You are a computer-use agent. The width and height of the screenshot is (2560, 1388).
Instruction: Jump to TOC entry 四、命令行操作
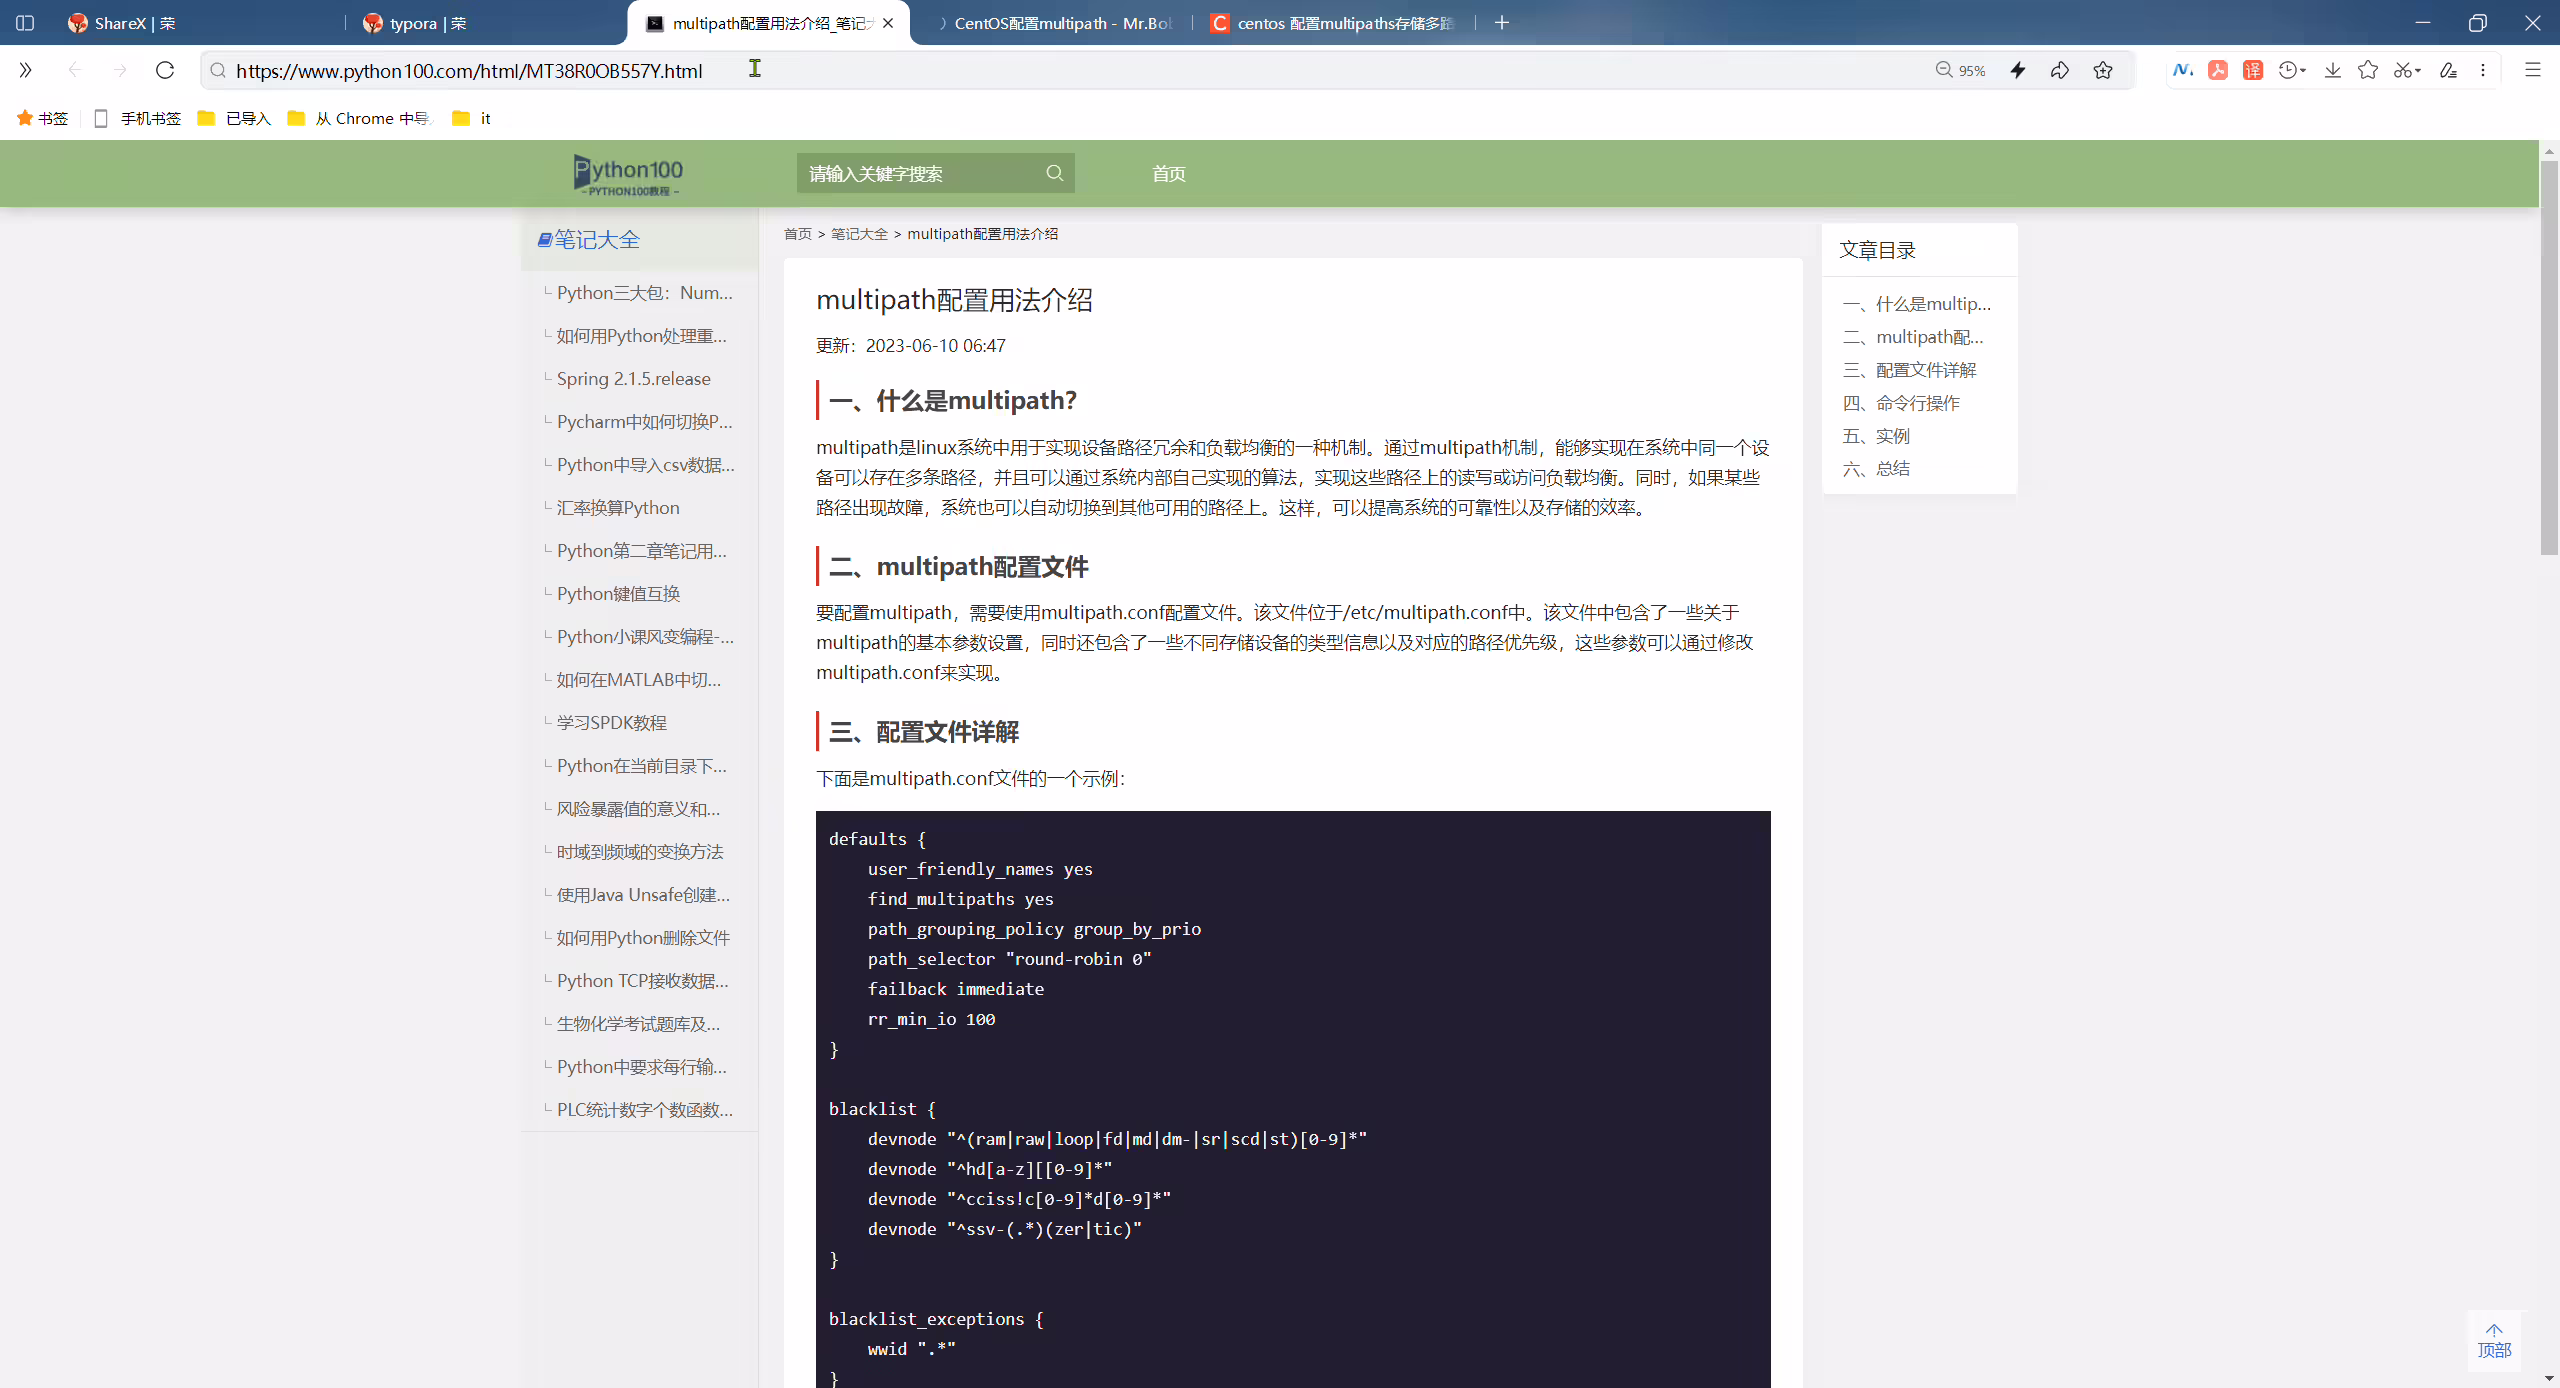pos(1901,403)
